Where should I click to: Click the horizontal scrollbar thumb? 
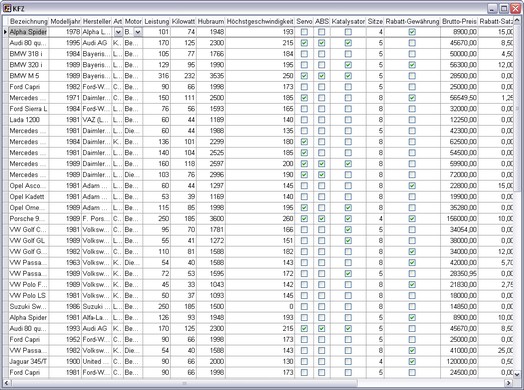click(184, 383)
